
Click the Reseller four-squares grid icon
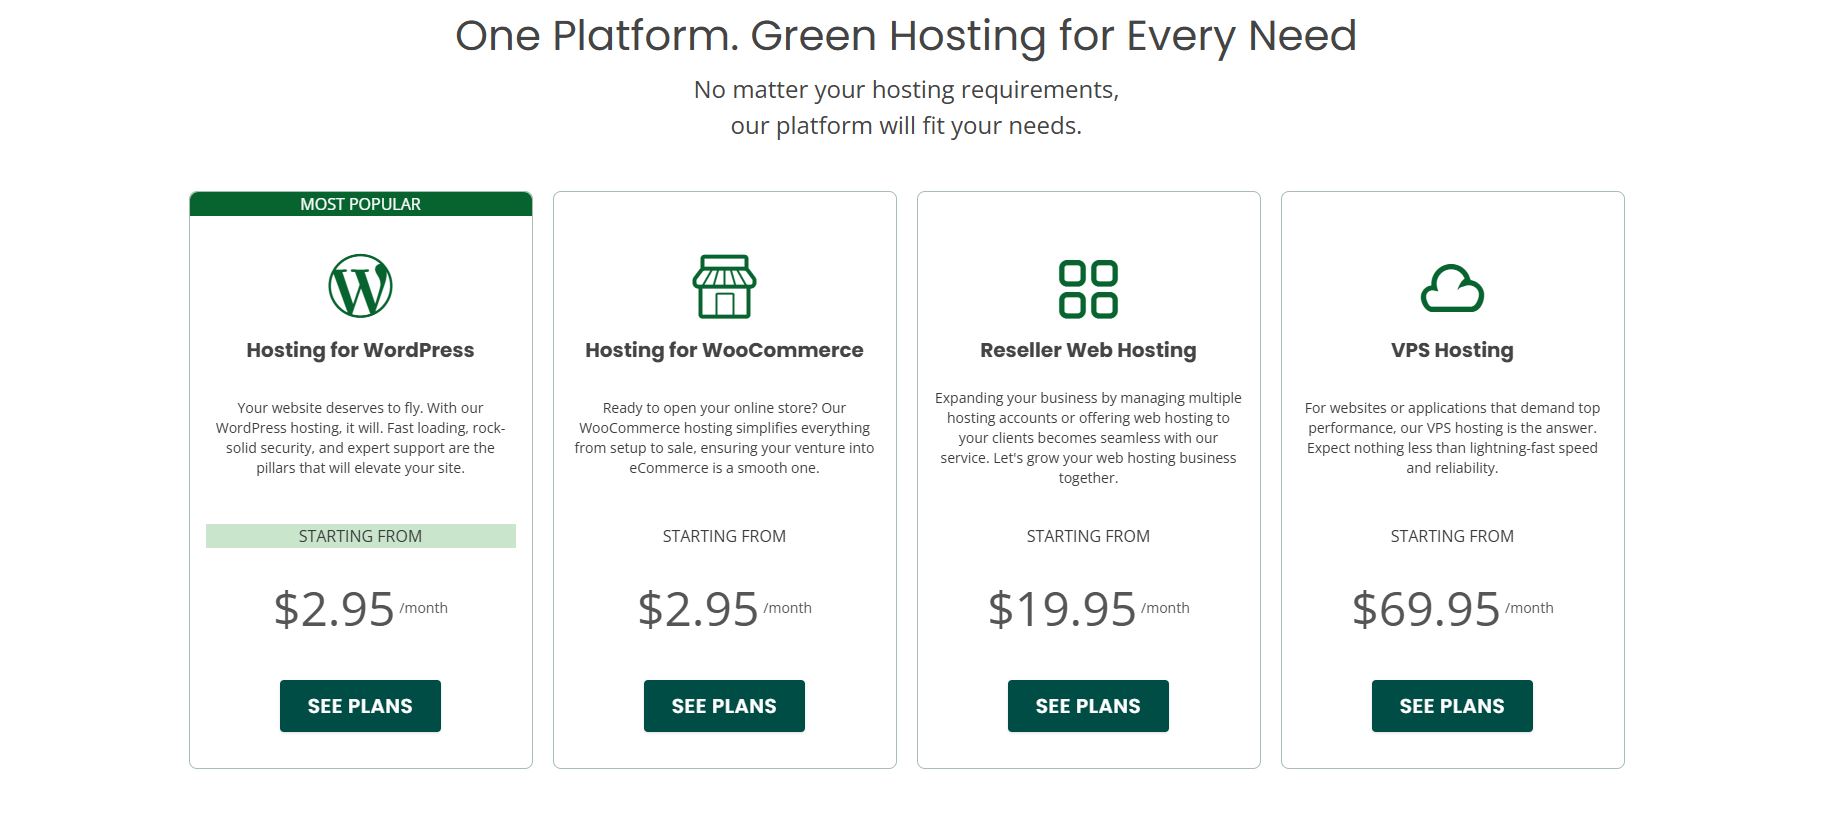(1088, 289)
